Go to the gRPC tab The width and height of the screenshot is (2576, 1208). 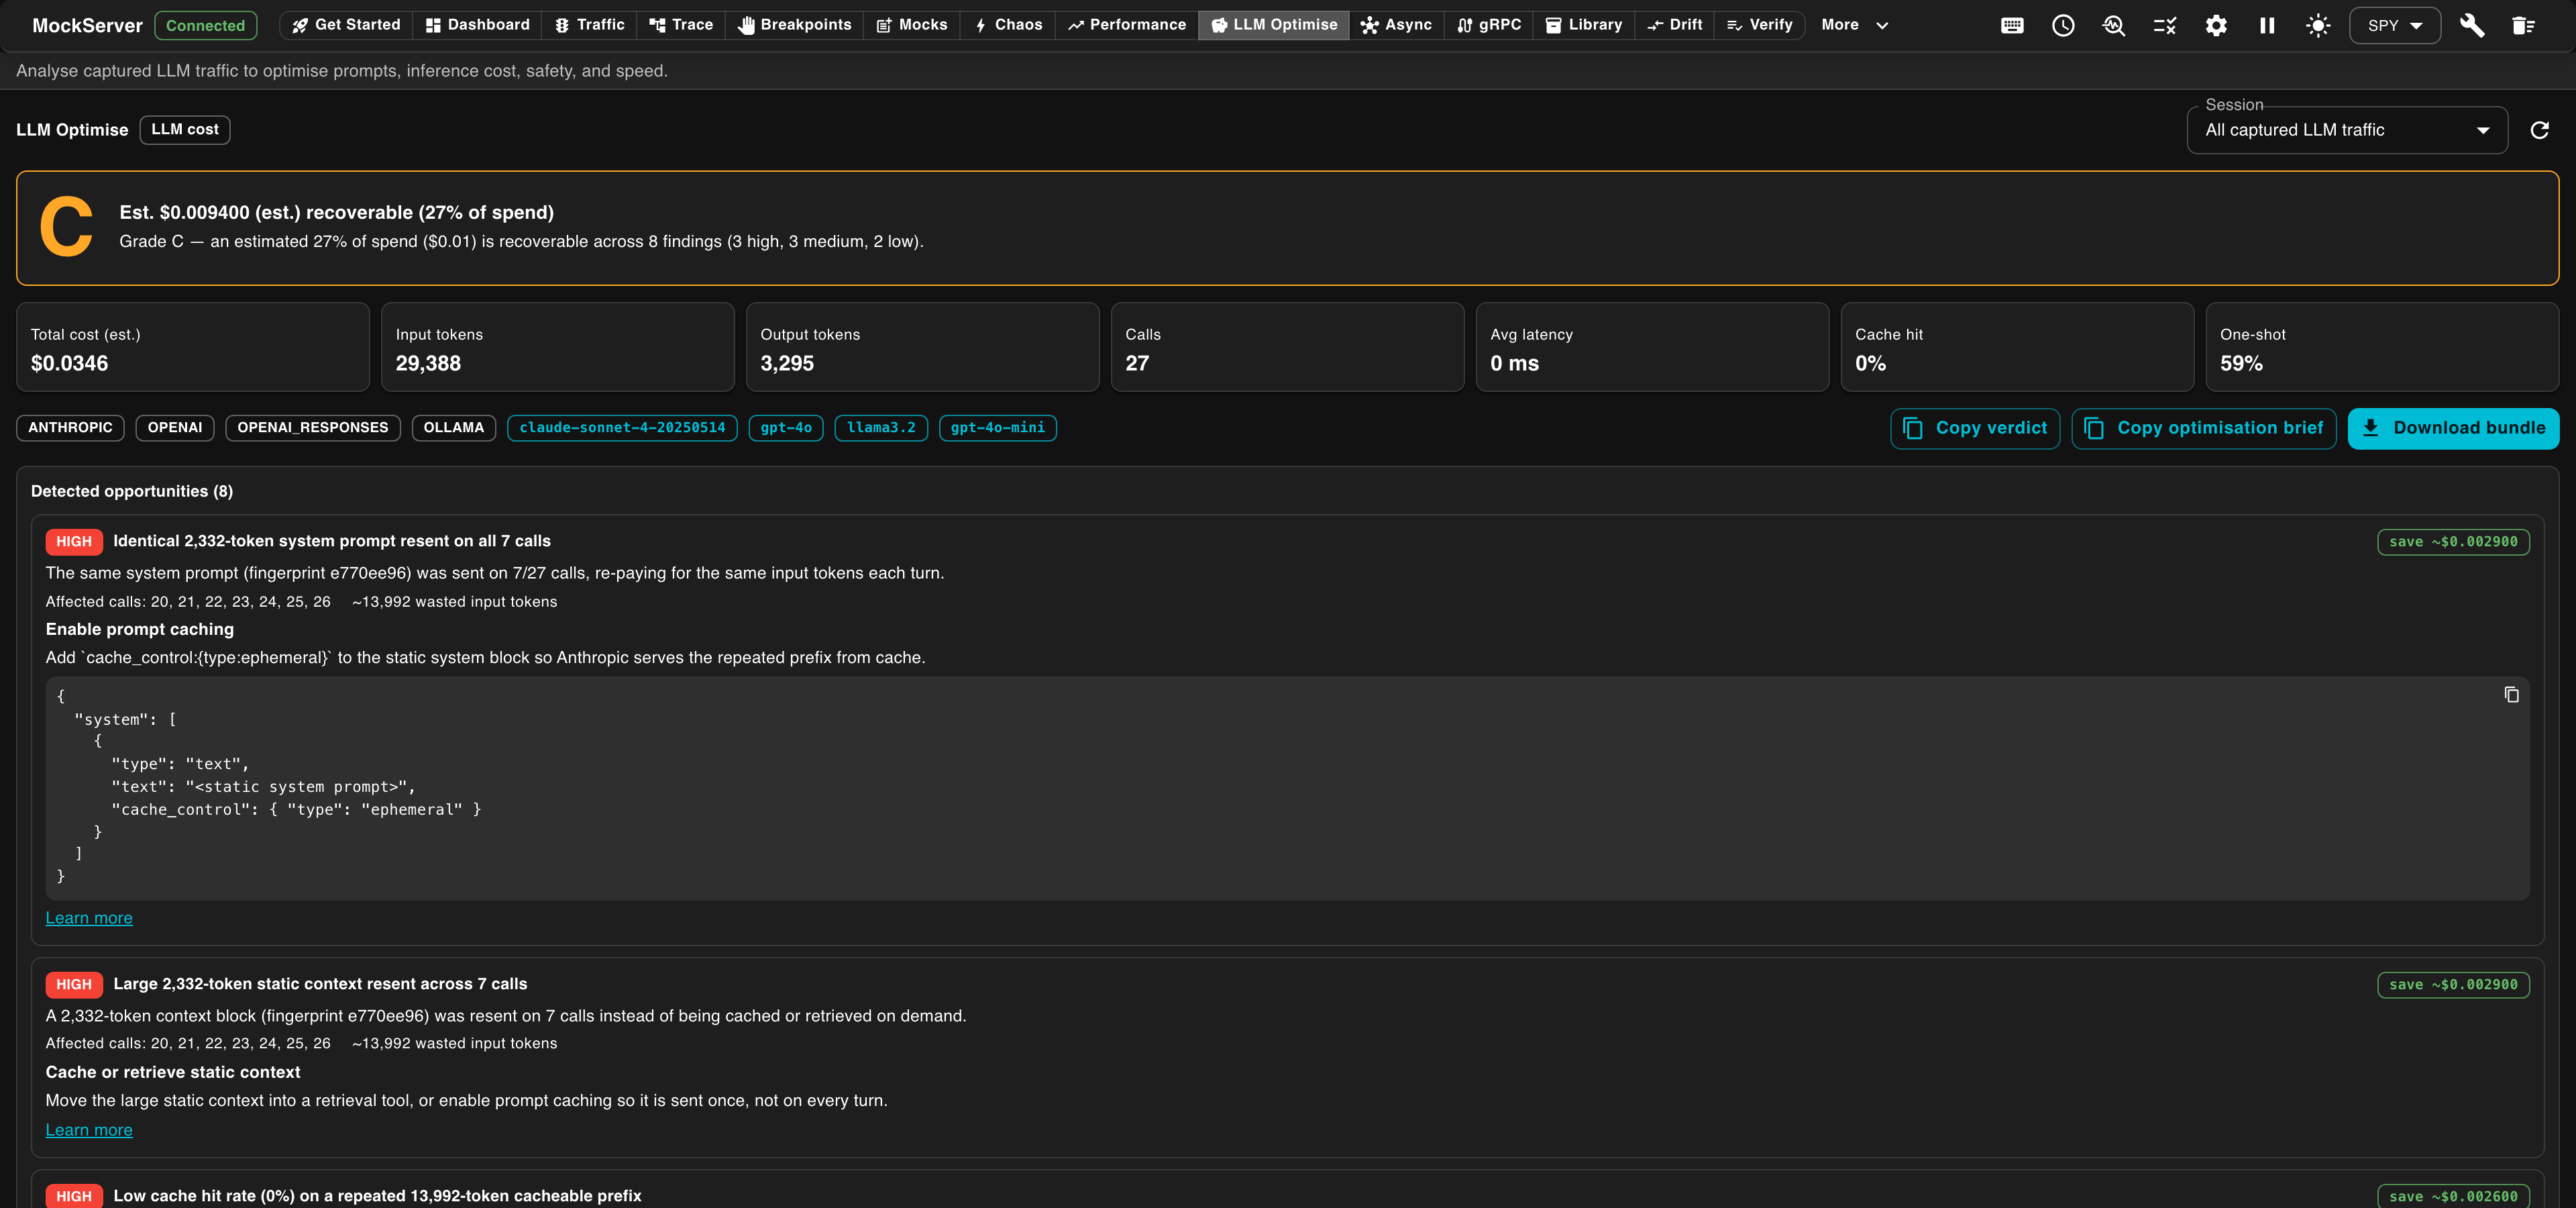pos(1488,25)
